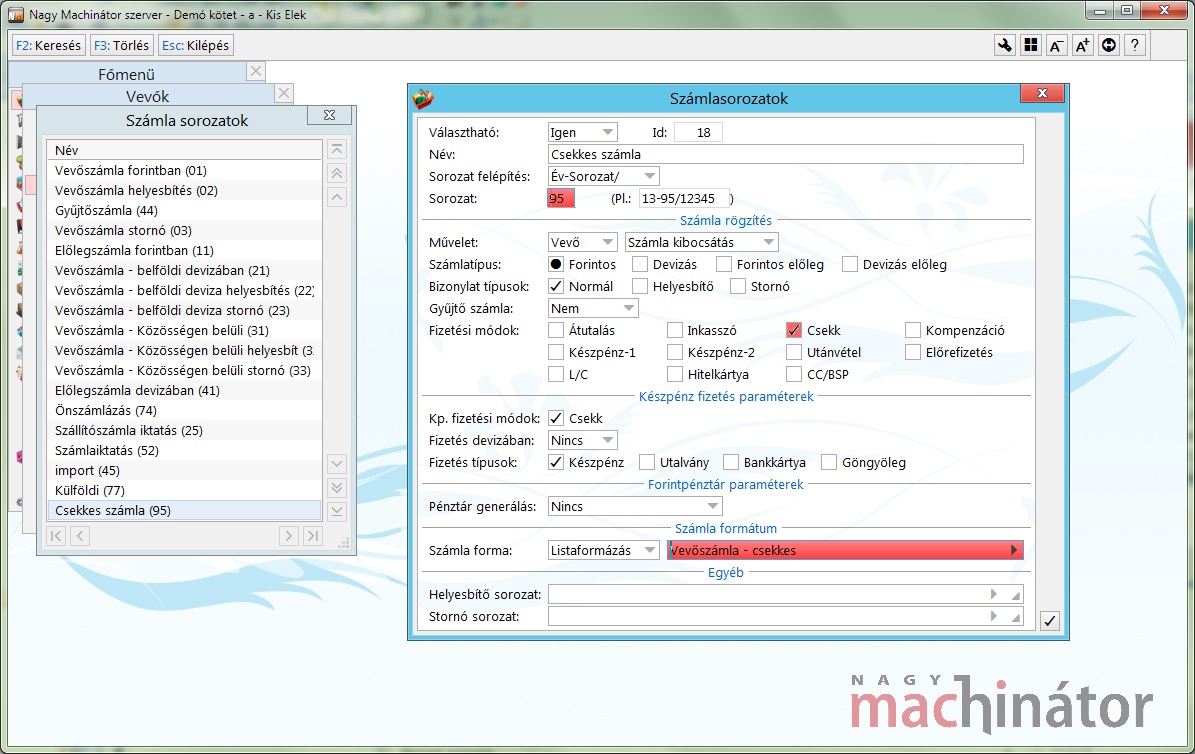Enable the Forintos előleg option
The image size is (1195, 754).
click(x=724, y=265)
